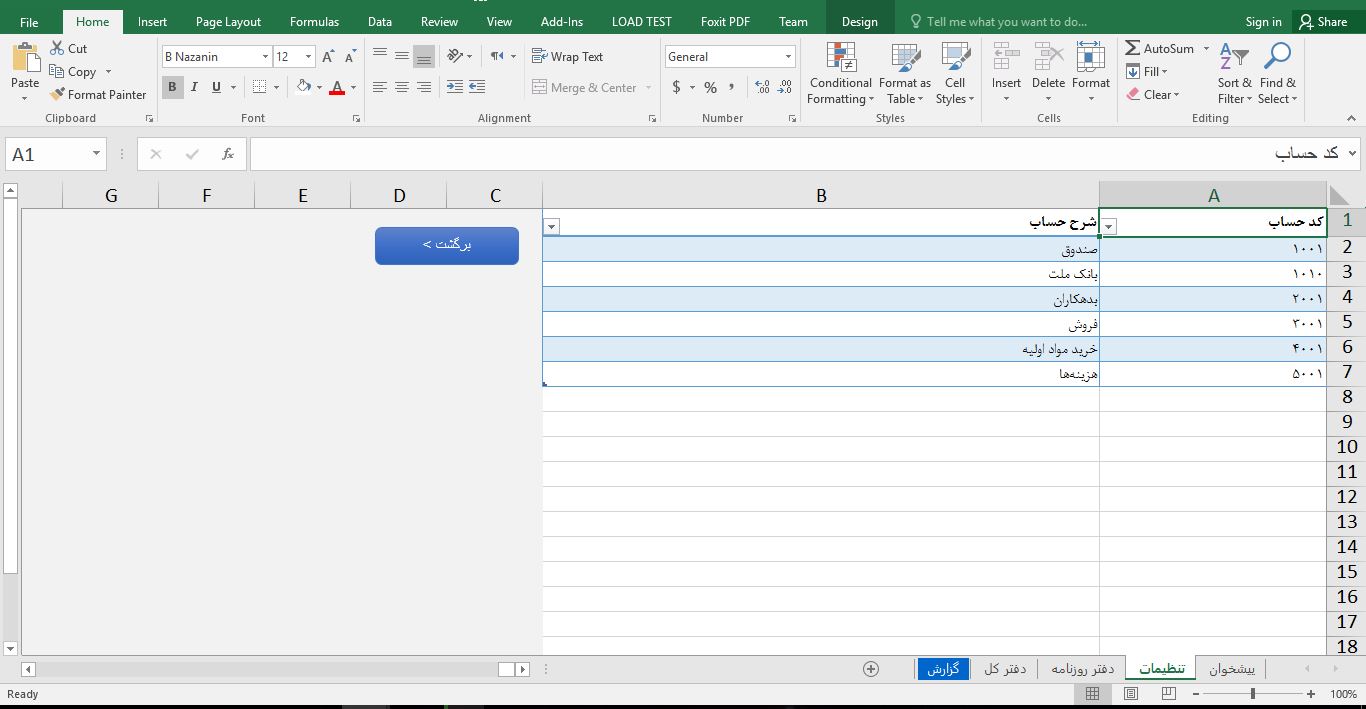1366x709 pixels.
Task: Expand the Name Box dropdown
Action: click(x=96, y=154)
